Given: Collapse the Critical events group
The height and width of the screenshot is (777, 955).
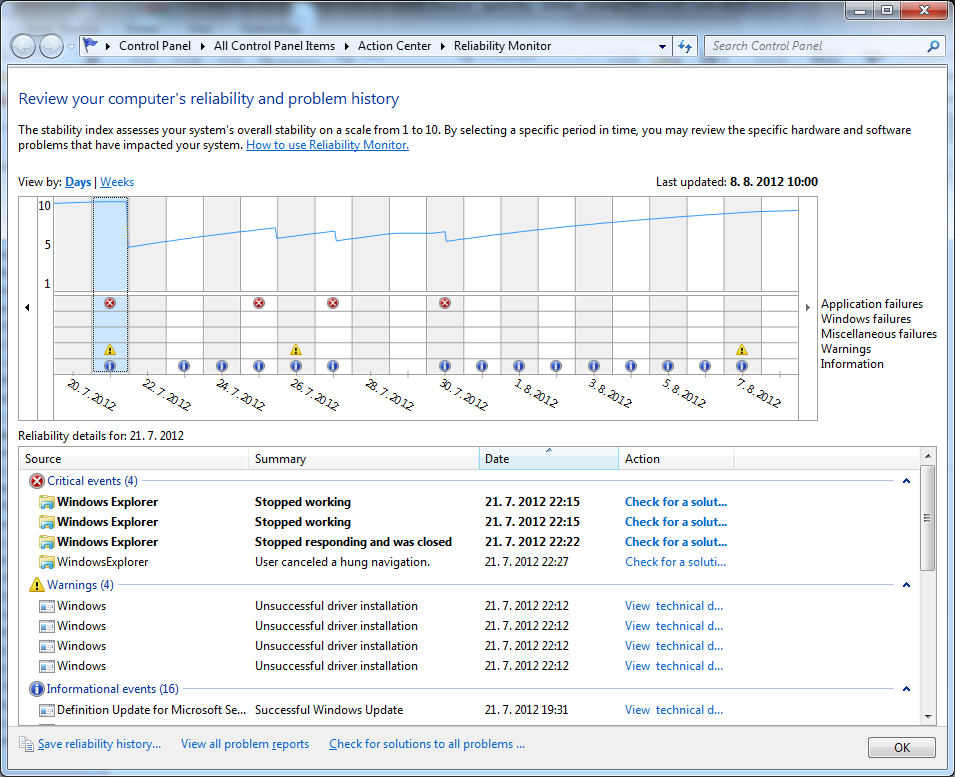Looking at the screenshot, I should click(x=906, y=481).
